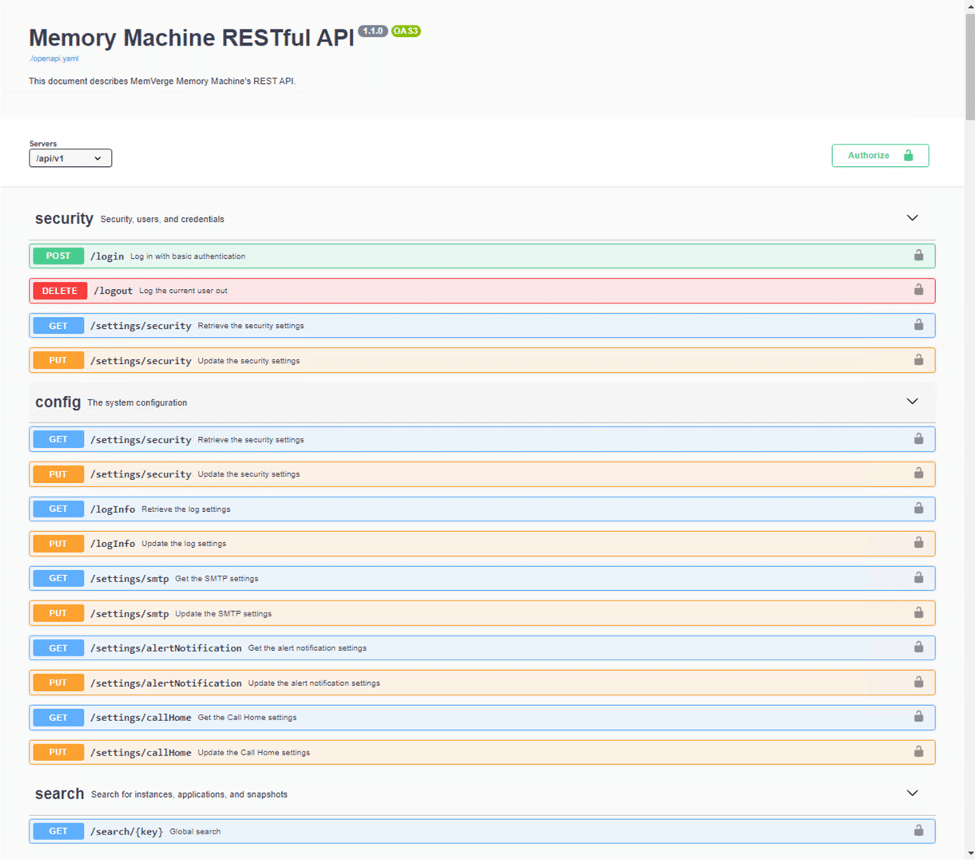977x860 pixels.
Task: Collapse the search section using its chevron
Action: [x=912, y=793]
